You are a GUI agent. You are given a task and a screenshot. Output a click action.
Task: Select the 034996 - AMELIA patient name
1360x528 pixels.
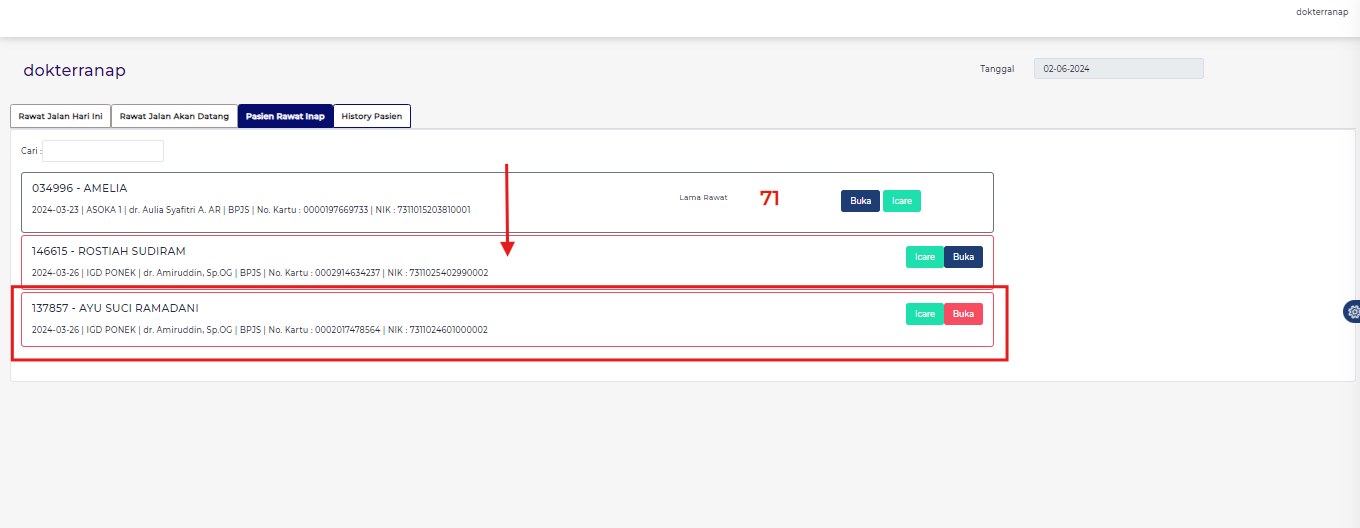pyautogui.click(x=80, y=188)
